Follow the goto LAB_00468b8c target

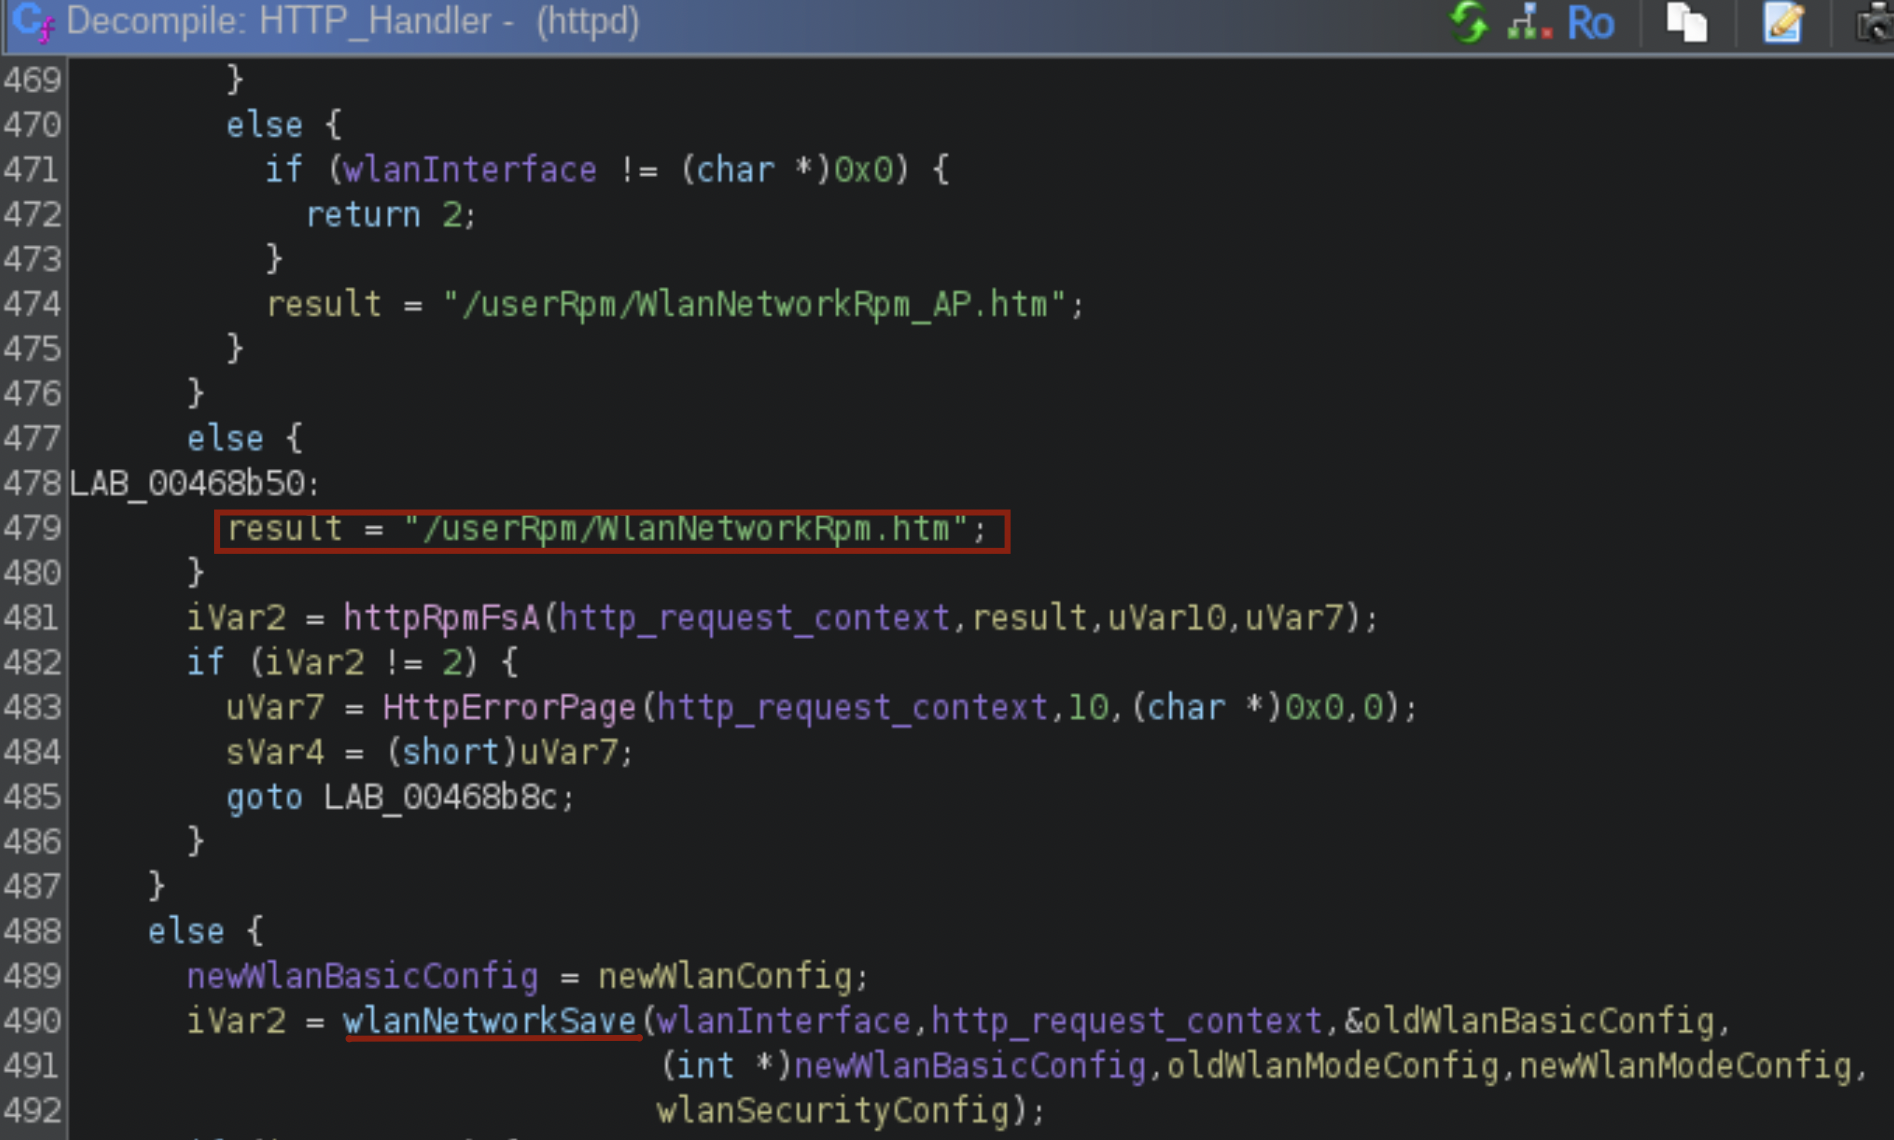click(x=447, y=796)
